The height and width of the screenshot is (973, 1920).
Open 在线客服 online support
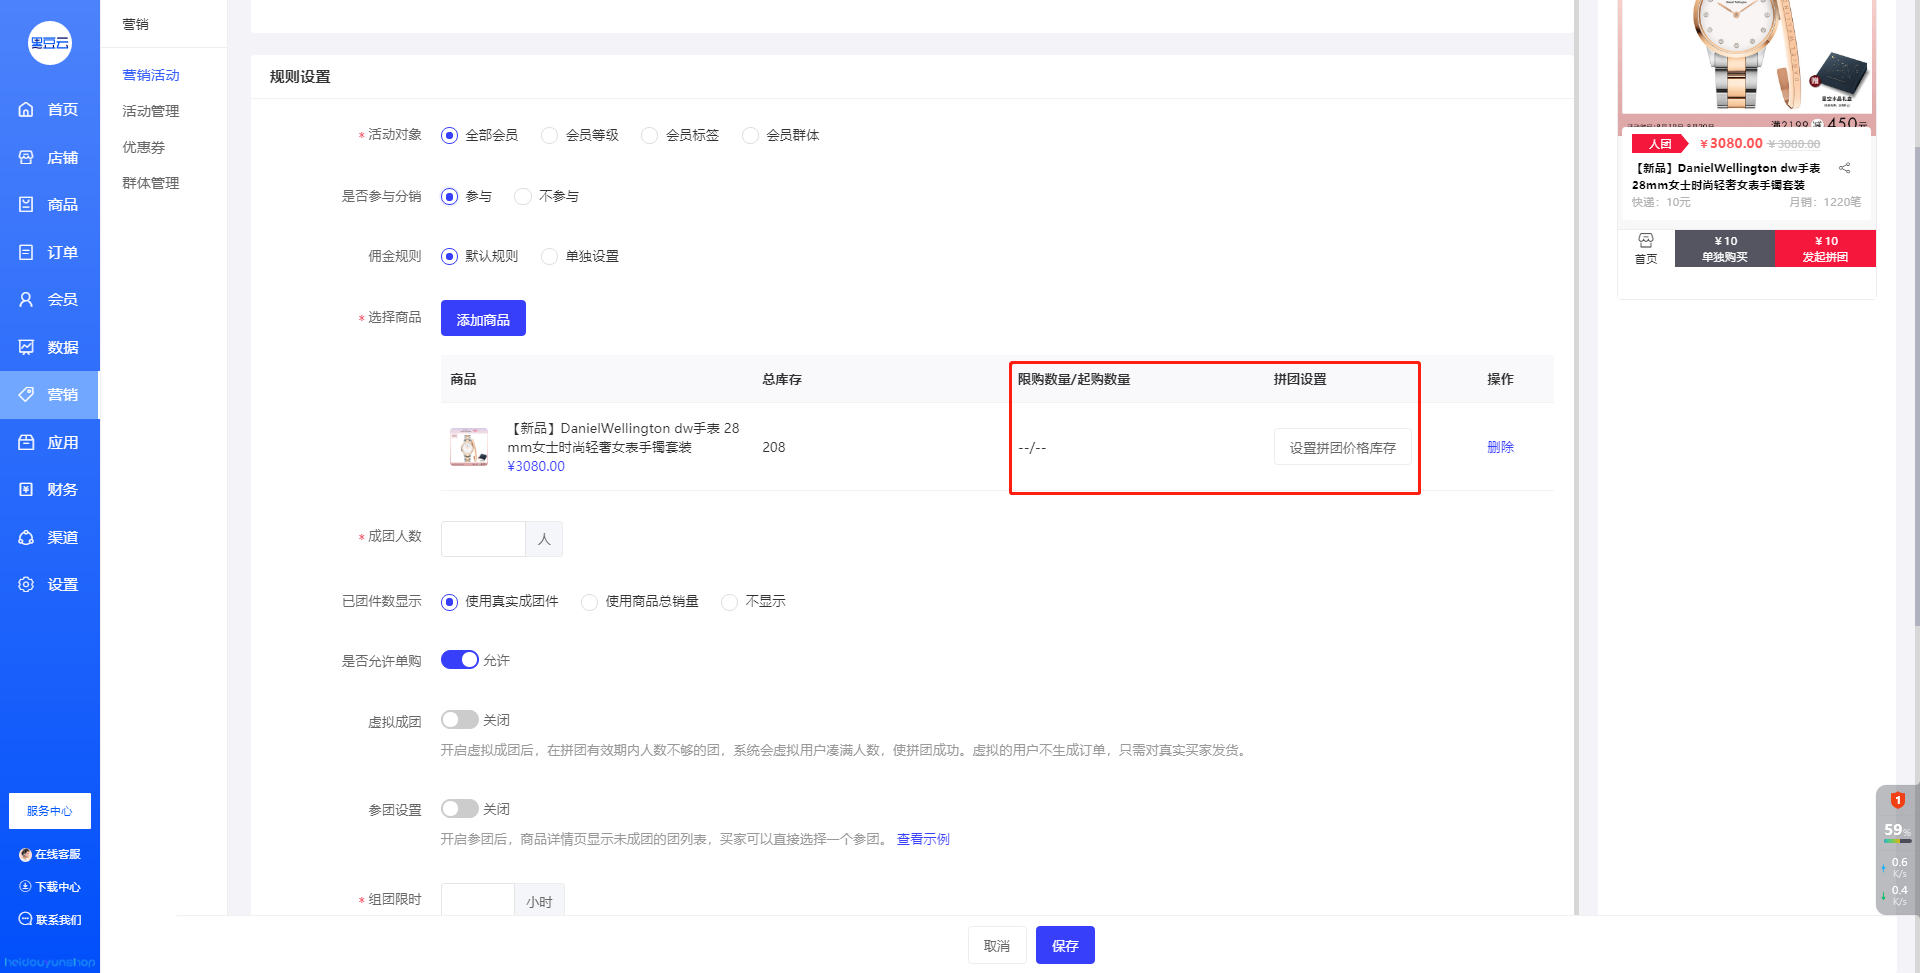point(50,855)
